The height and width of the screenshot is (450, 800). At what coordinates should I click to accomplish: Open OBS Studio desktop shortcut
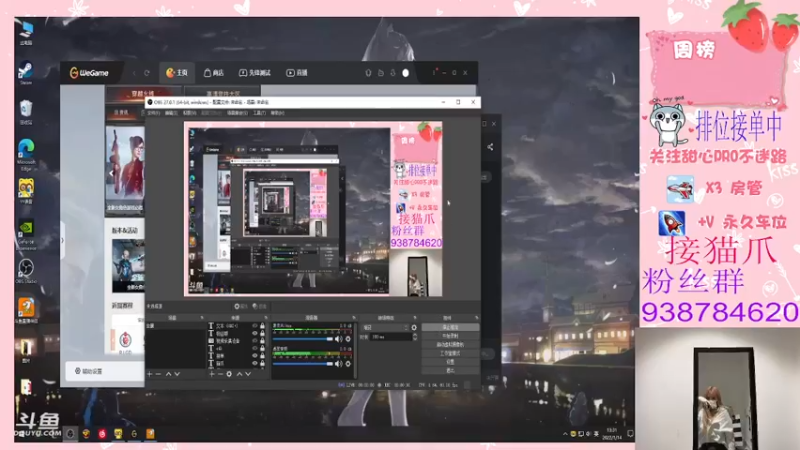pyautogui.click(x=26, y=271)
